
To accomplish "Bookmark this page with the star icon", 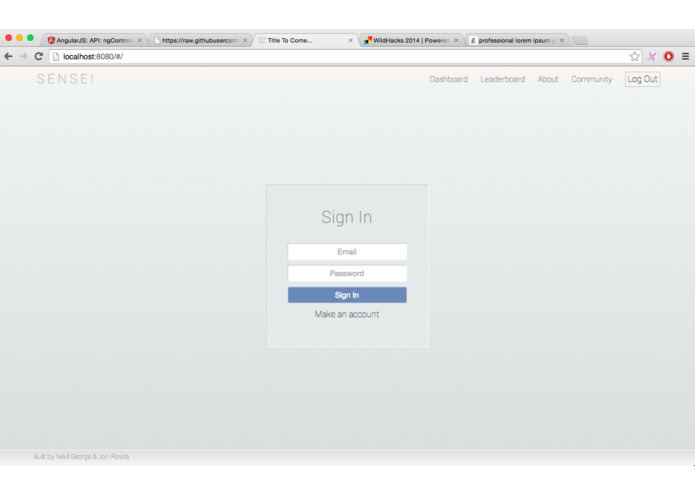I will [x=634, y=56].
